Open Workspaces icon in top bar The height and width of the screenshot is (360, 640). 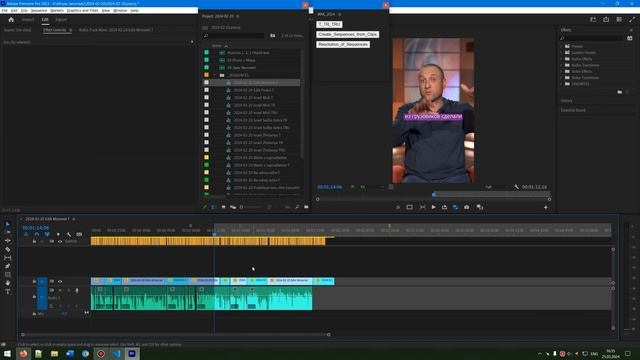point(593,20)
